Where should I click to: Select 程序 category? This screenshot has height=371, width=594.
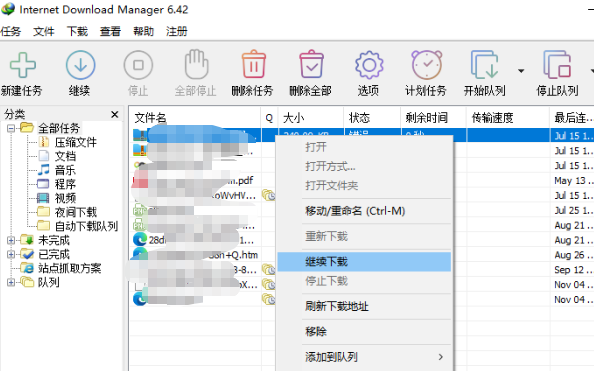pos(65,184)
